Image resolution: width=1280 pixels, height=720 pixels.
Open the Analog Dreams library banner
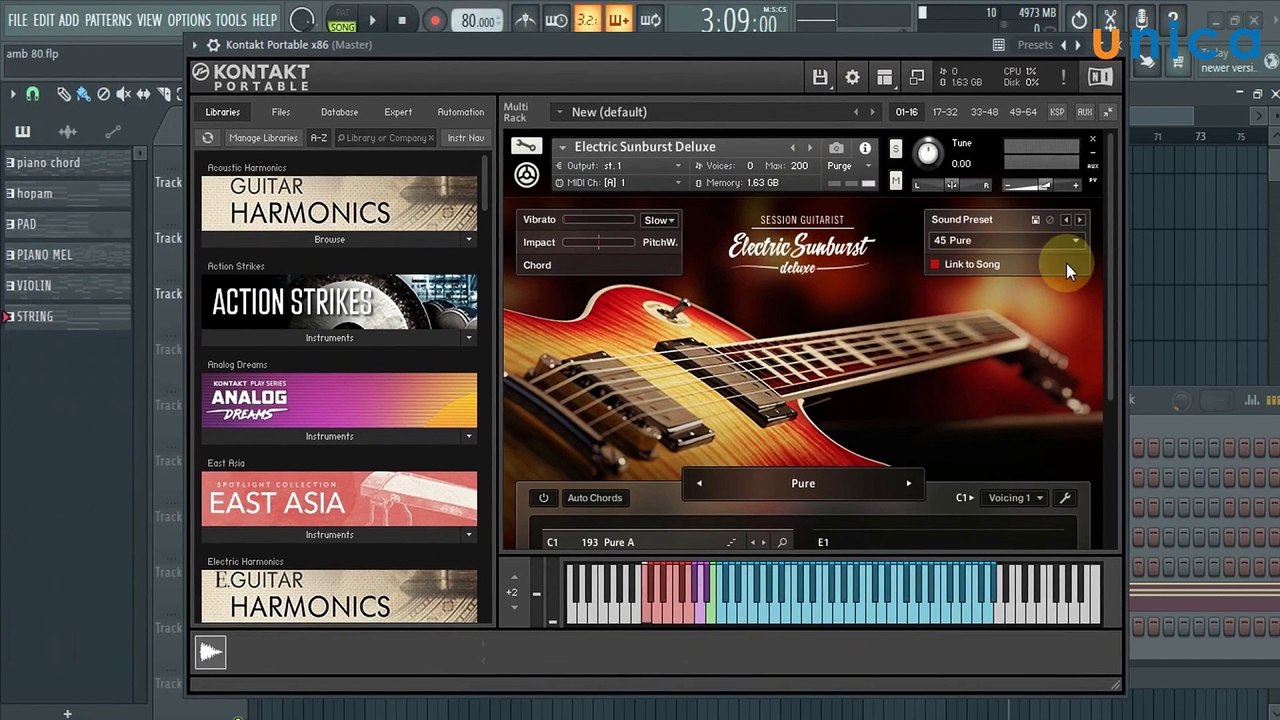[339, 400]
